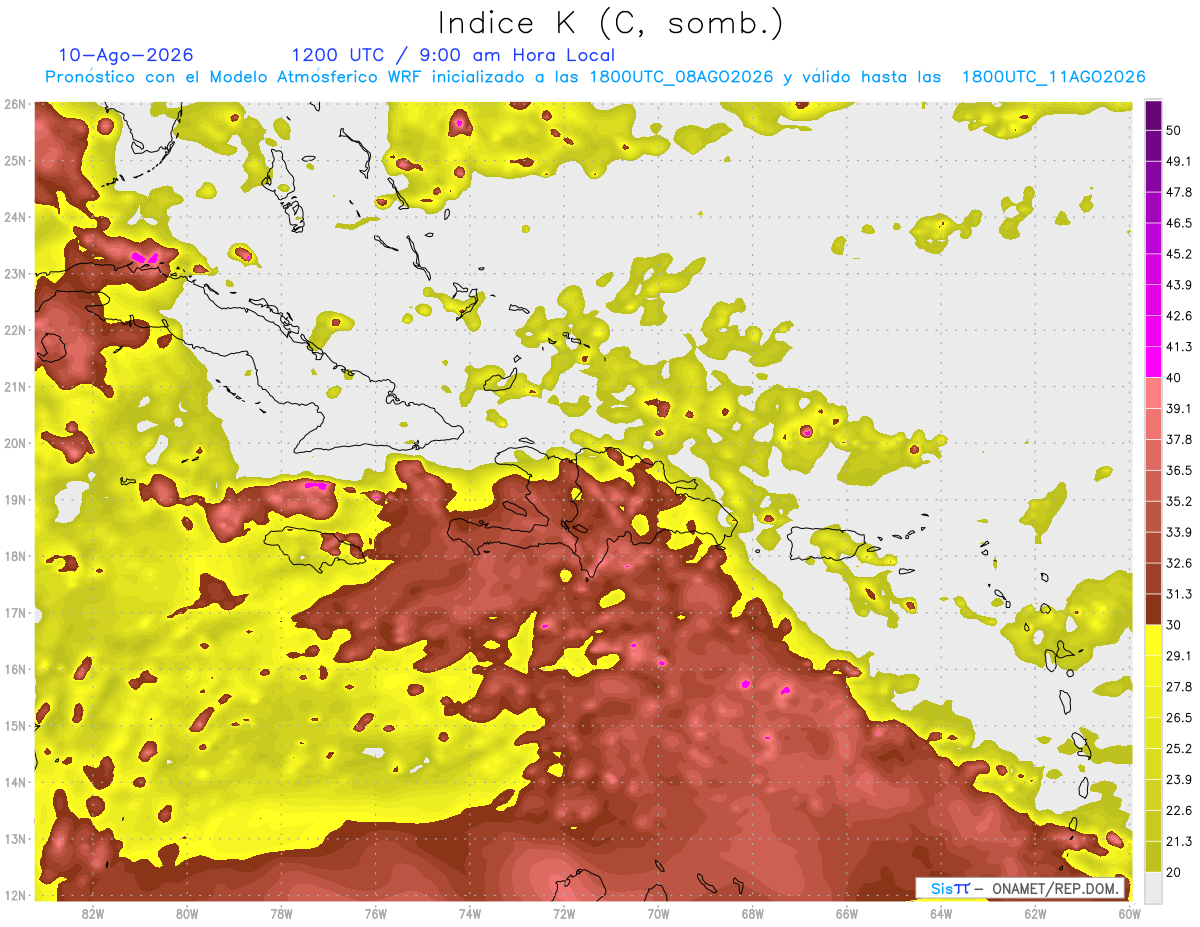Click the '27.8' color scale label
Screen dimensions: 1200x927
click(x=1178, y=686)
